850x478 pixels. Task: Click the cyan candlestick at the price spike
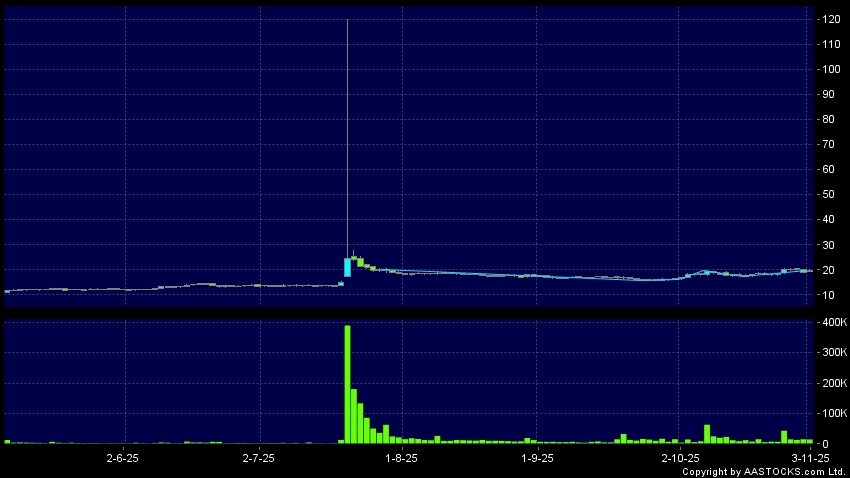pos(347,267)
